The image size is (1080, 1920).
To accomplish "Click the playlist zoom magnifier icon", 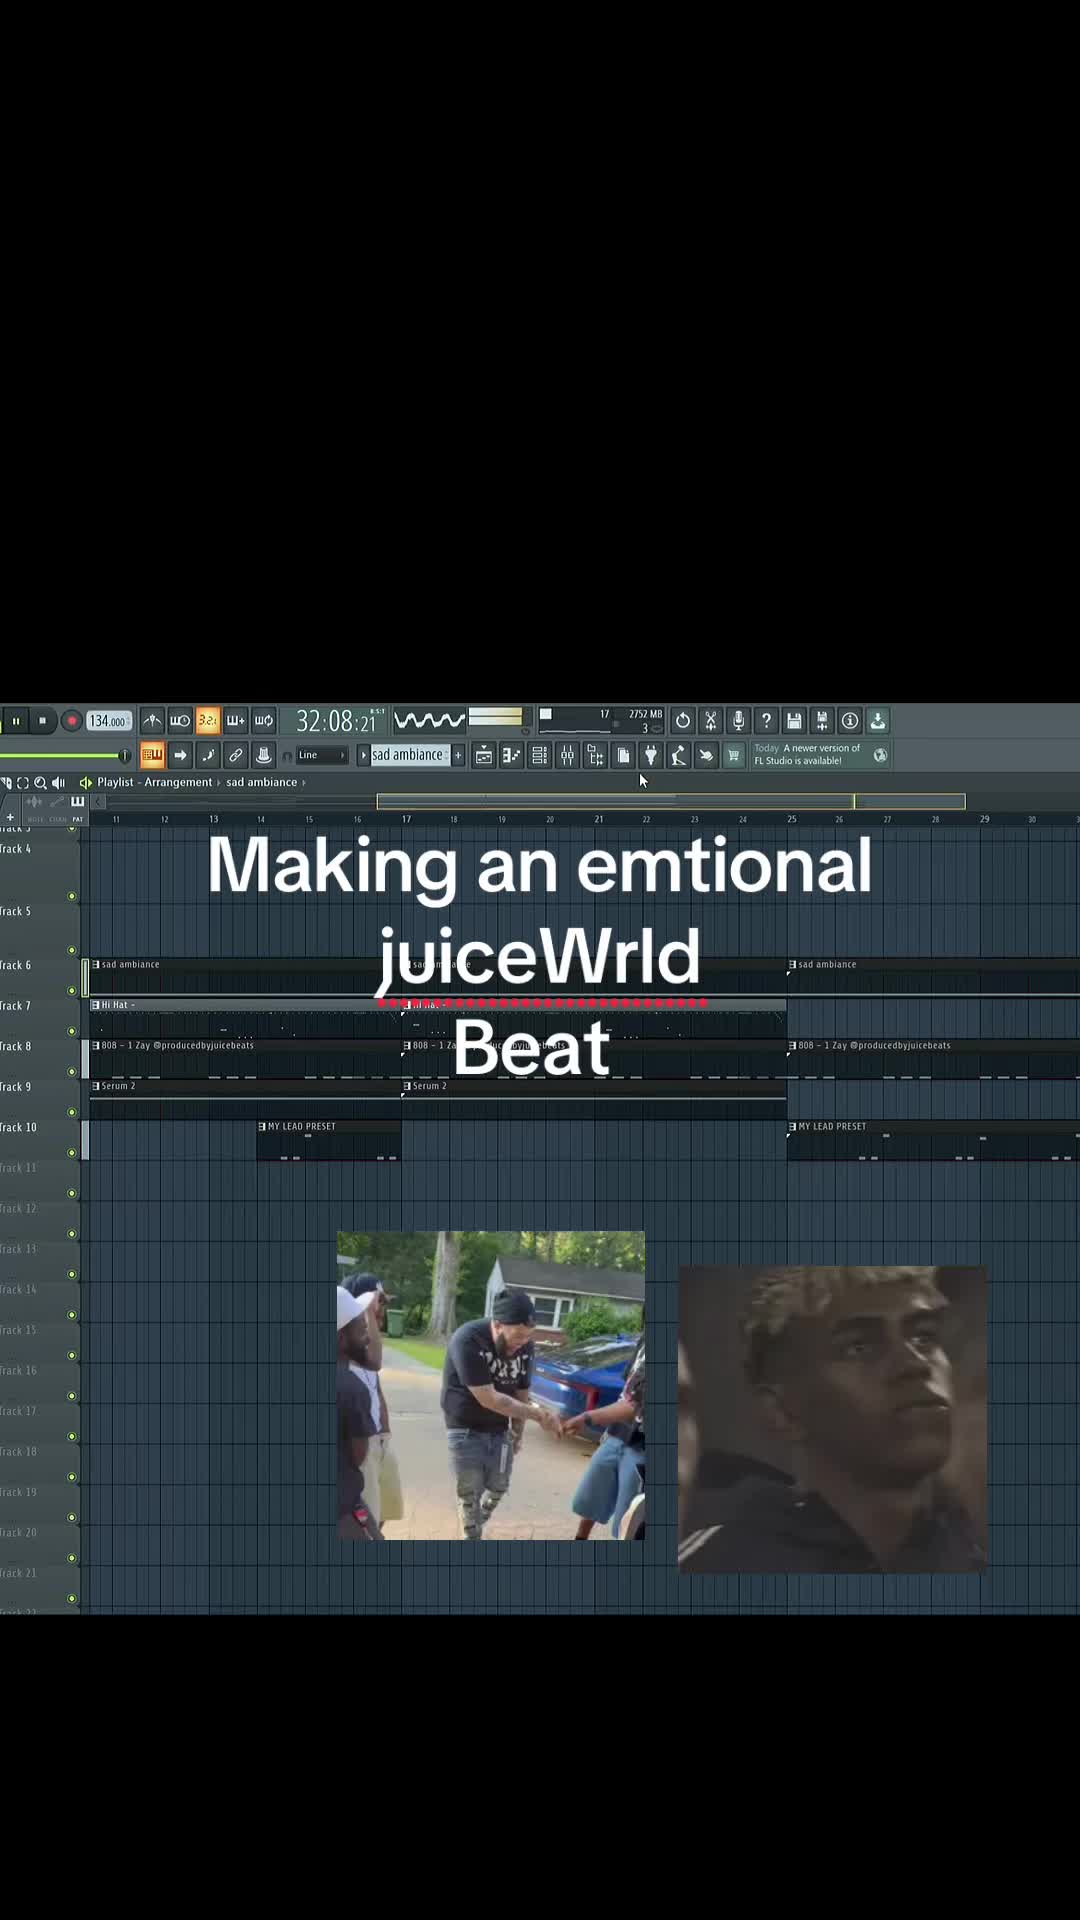I will point(40,782).
